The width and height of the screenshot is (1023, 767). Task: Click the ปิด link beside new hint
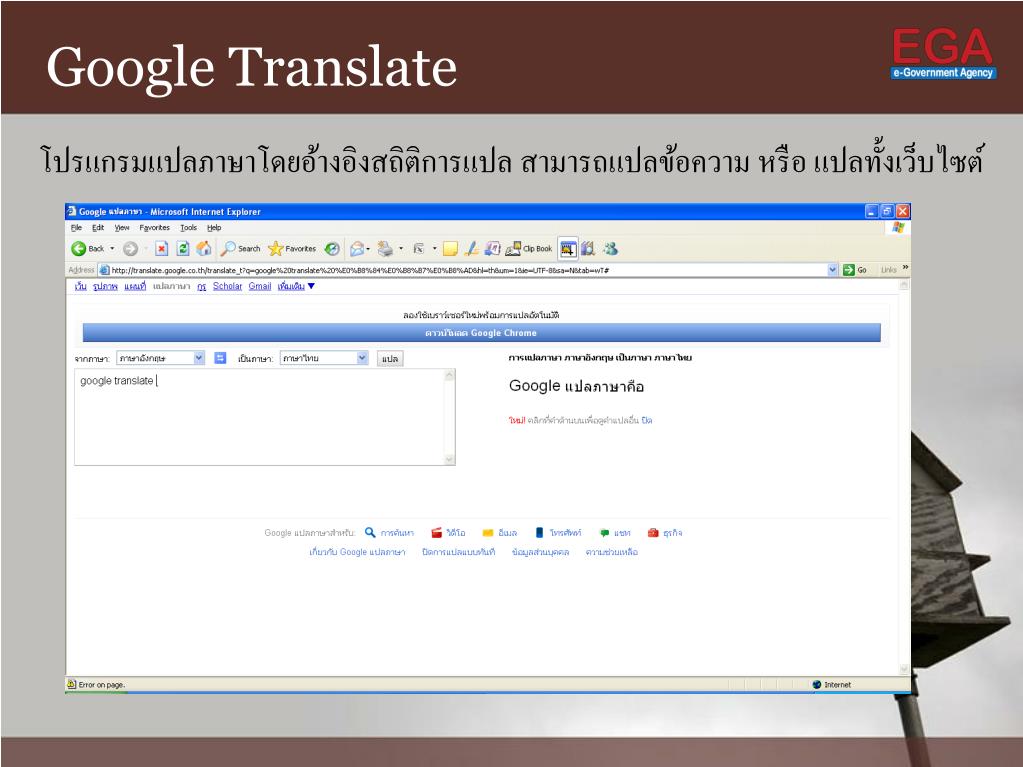(x=647, y=421)
